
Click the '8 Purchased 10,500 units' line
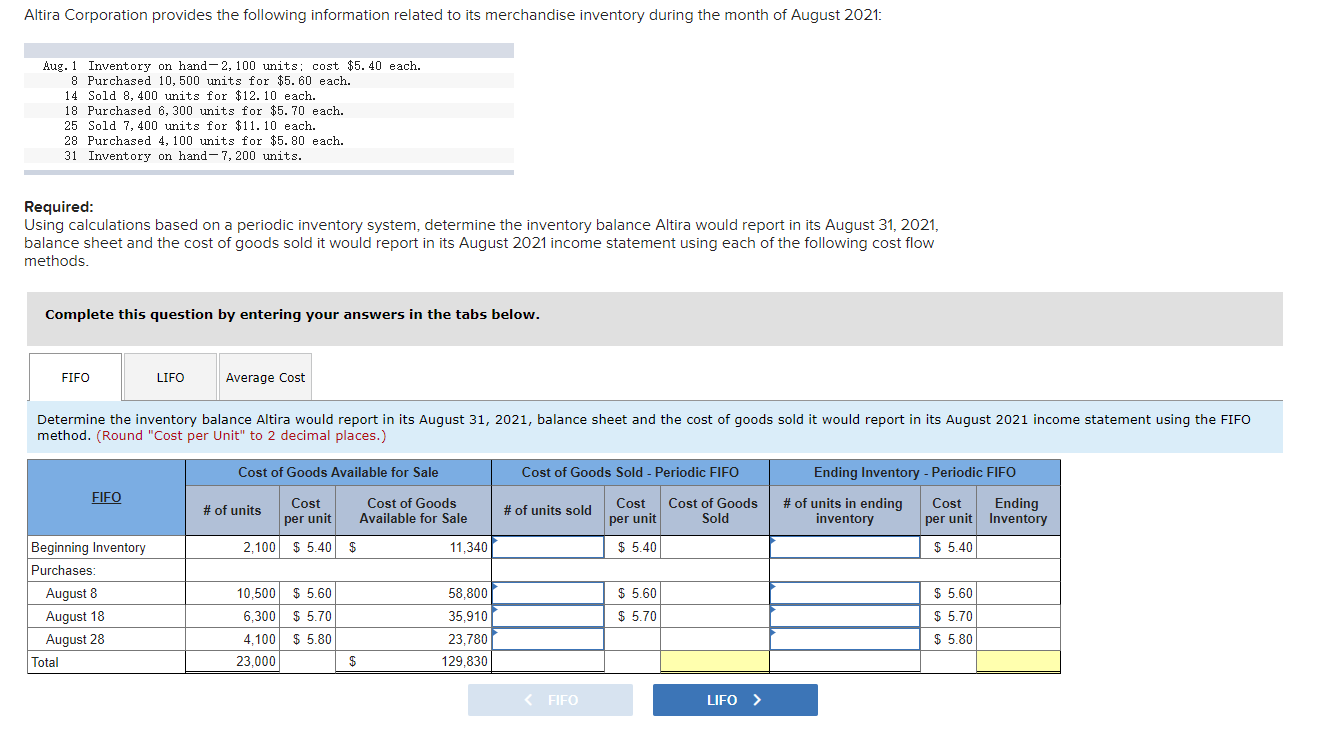[211, 81]
